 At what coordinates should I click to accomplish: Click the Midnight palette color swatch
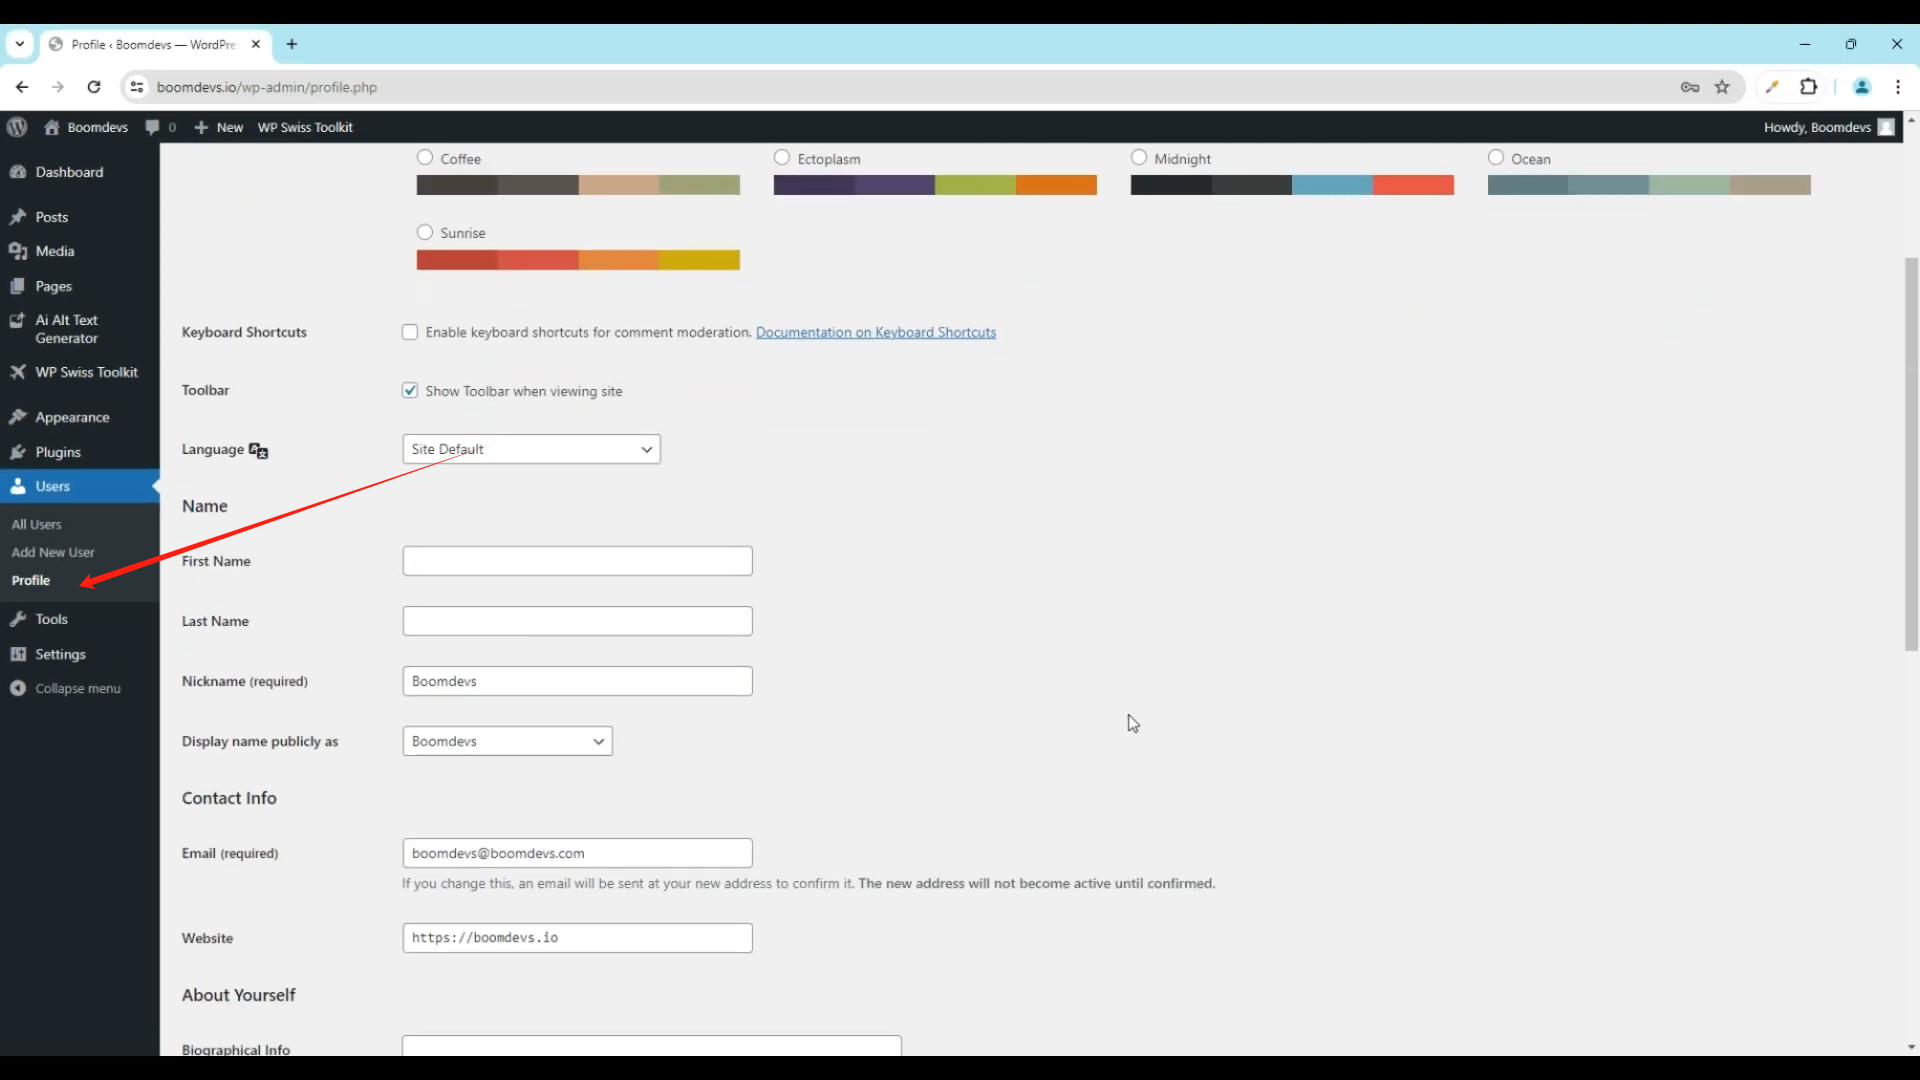pyautogui.click(x=1291, y=185)
